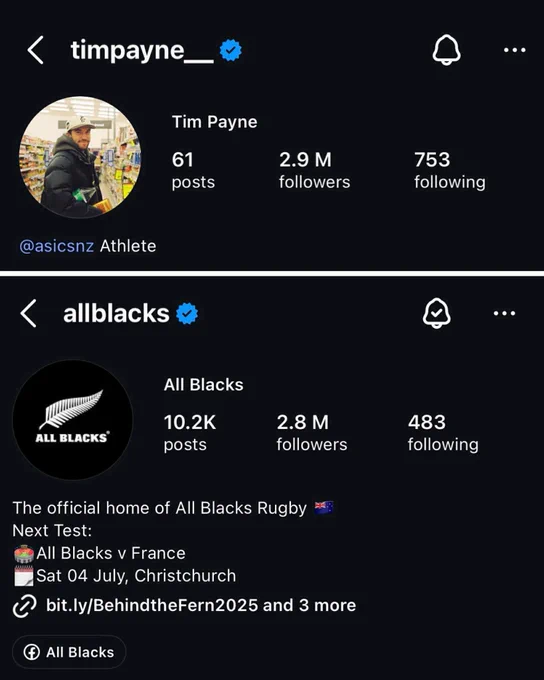The image size is (544, 680).
Task: View All Blacks 2.8 M followers
Action: tap(312, 432)
